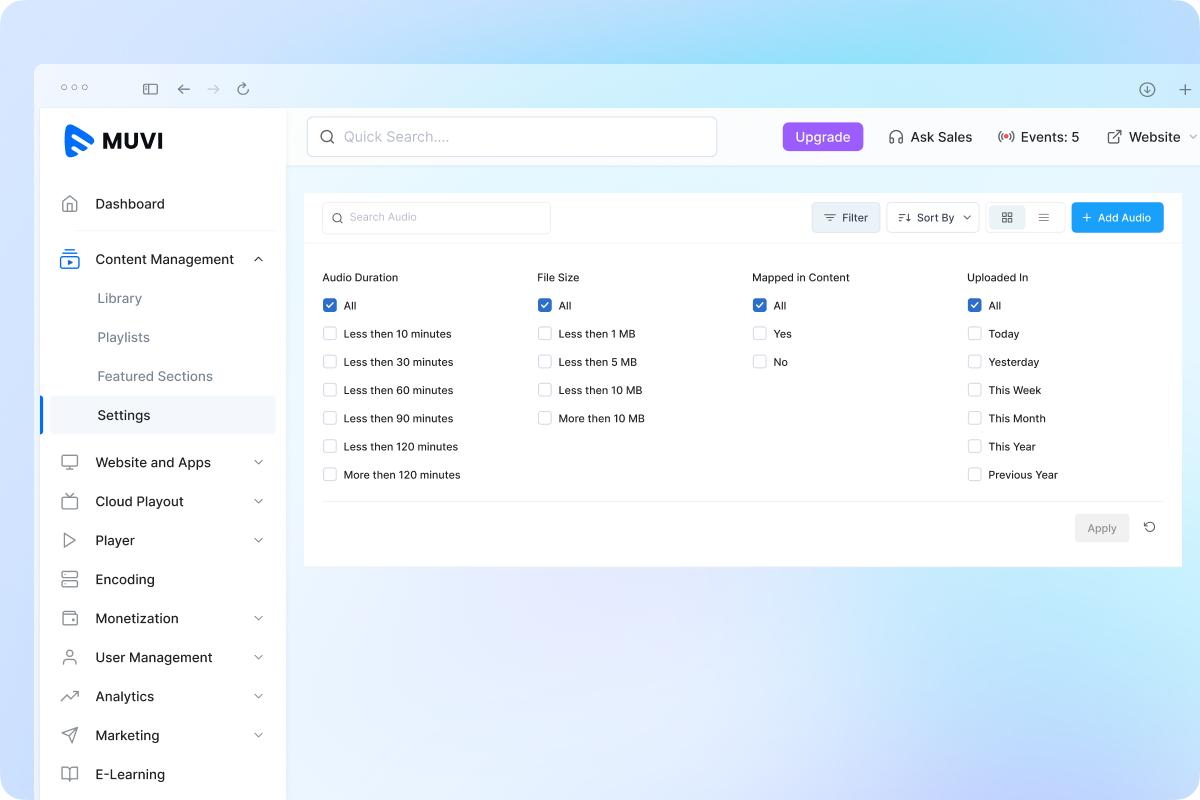
Task: Select Playlists in the sidebar
Action: pos(123,337)
